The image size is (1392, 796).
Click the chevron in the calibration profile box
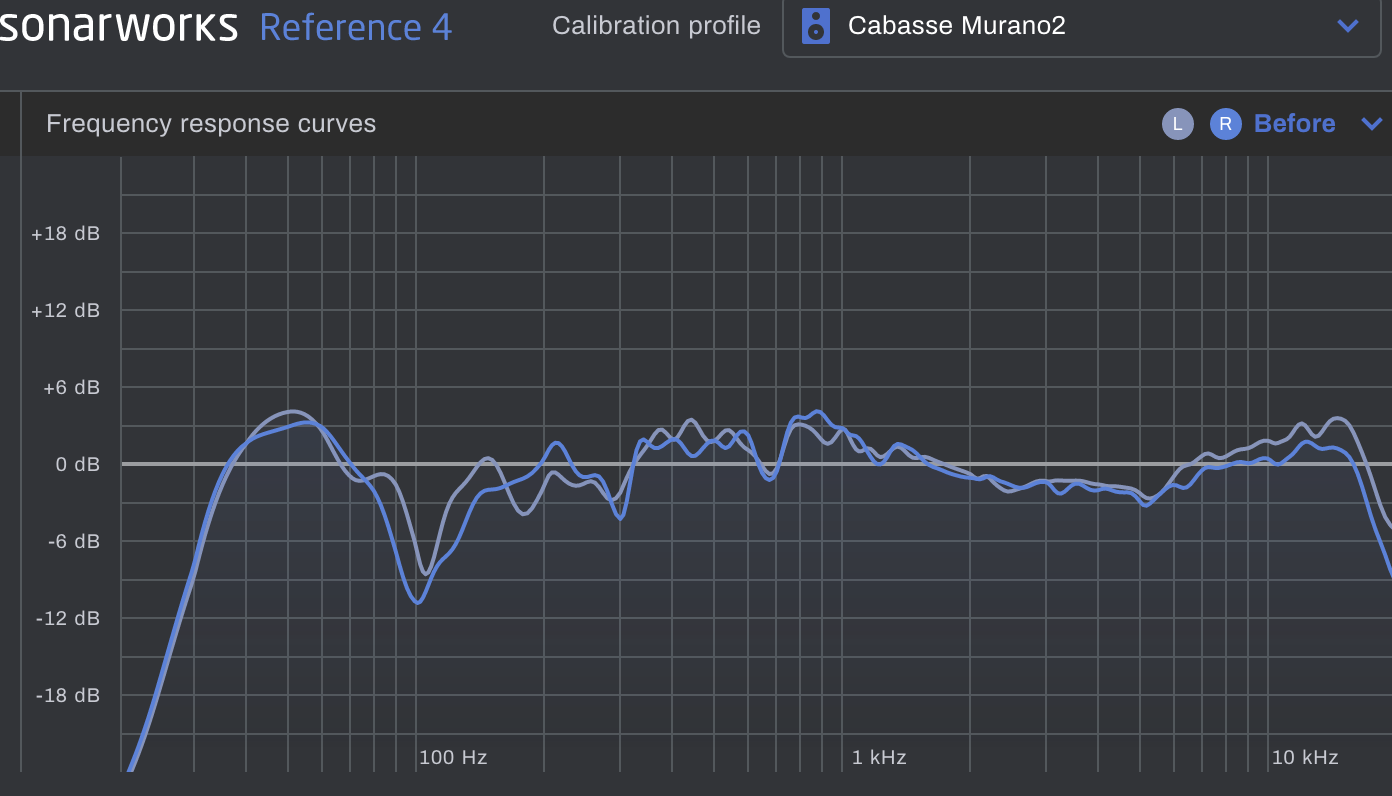pos(1348,26)
